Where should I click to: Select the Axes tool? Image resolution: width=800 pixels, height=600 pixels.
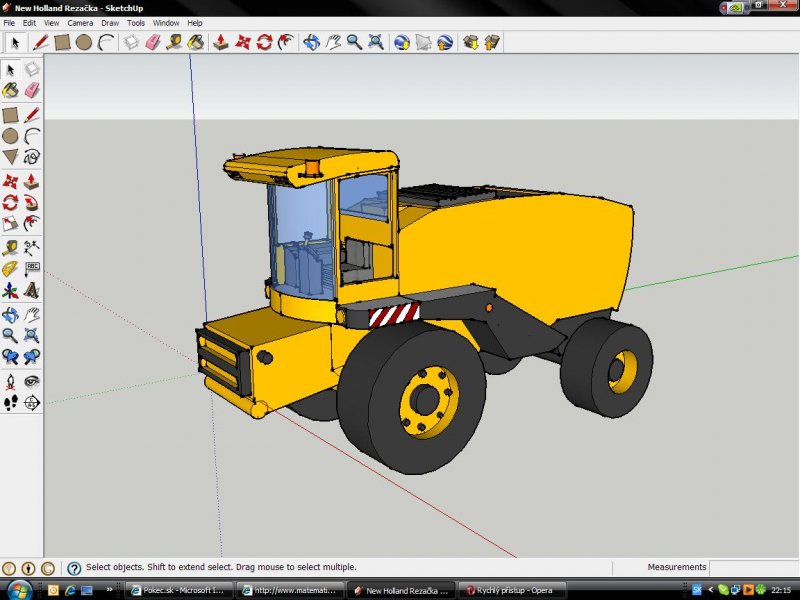pyautogui.click(x=10, y=291)
